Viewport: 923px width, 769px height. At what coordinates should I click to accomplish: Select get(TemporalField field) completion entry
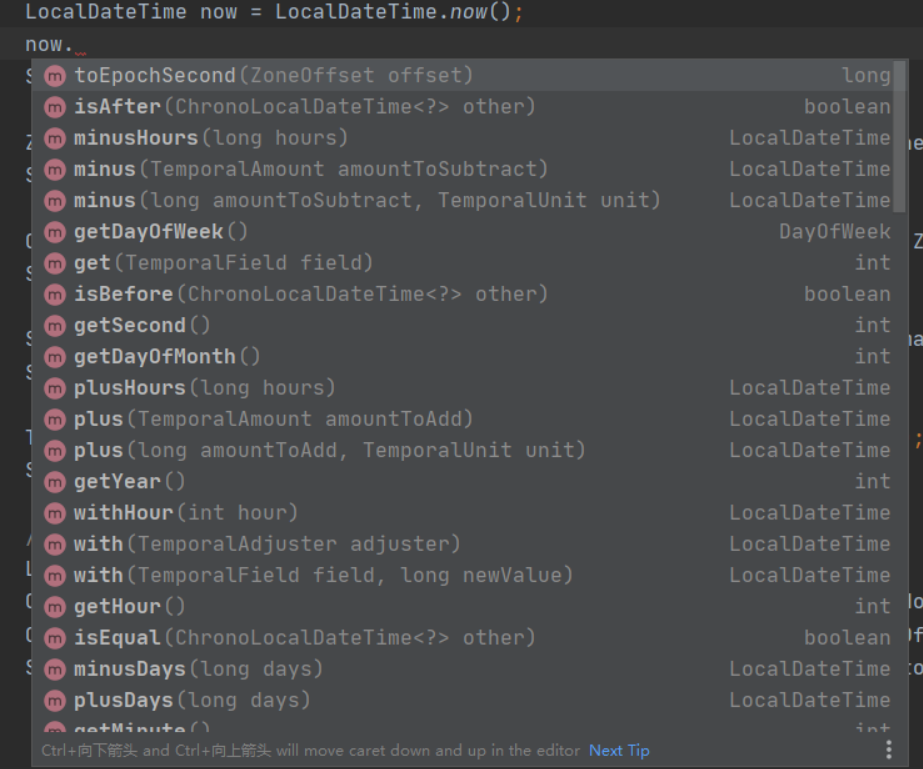[x=222, y=263]
